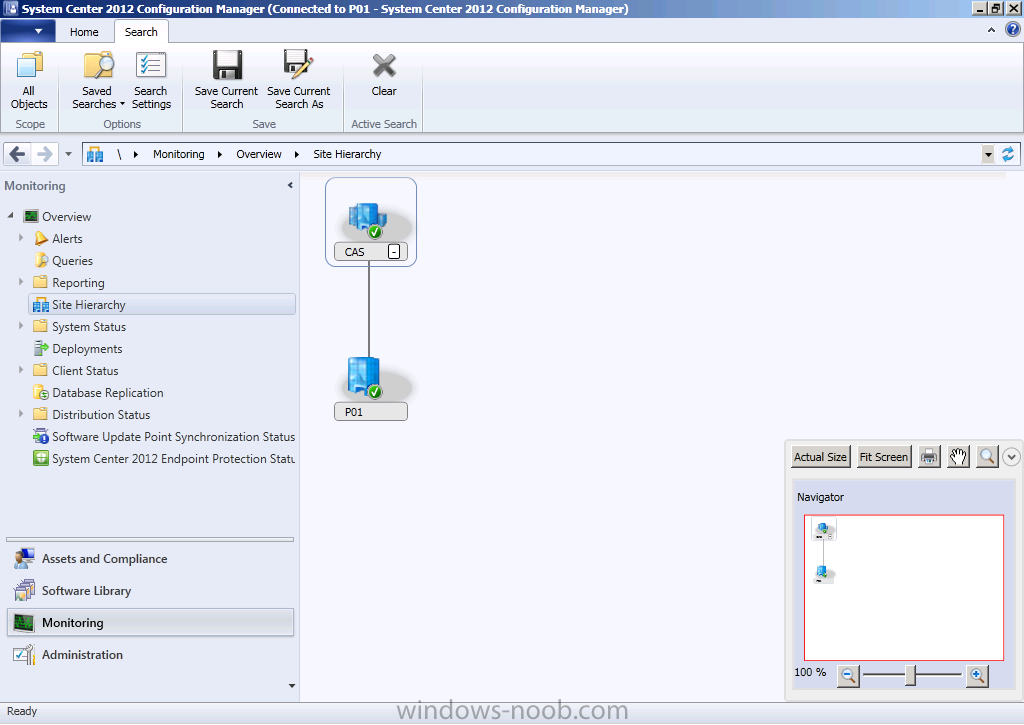Open Search Settings in the ribbon
This screenshot has height=725, width=1024.
click(x=151, y=81)
